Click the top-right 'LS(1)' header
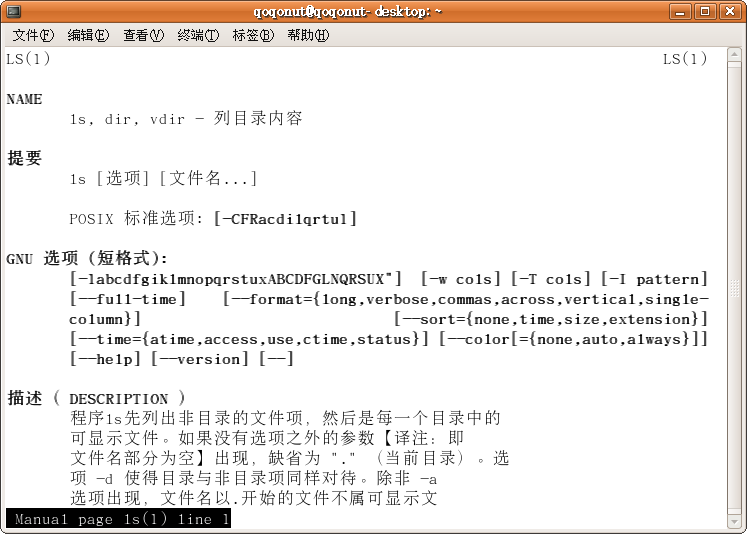The height and width of the screenshot is (534, 747). coord(685,59)
